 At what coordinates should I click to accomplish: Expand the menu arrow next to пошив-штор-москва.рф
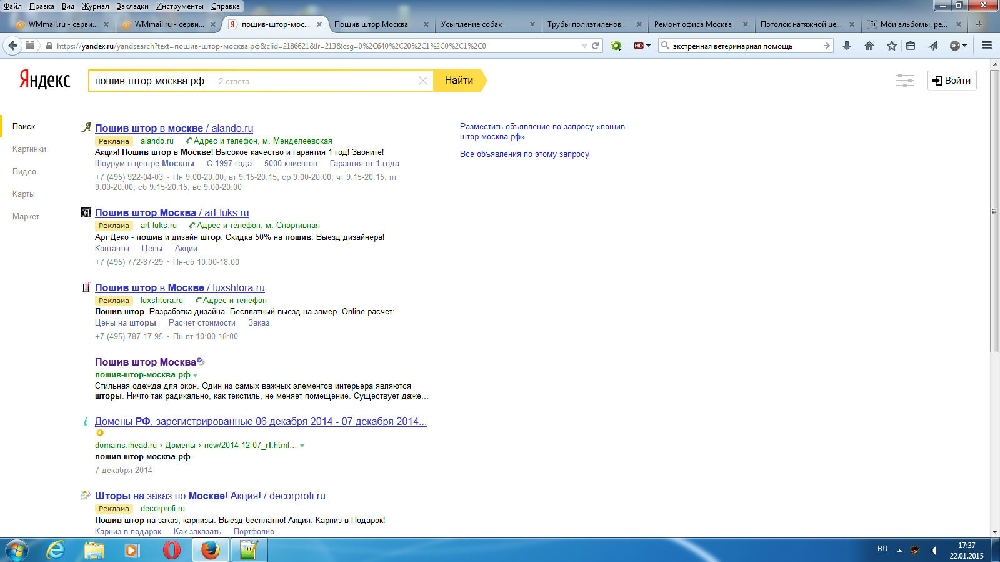click(195, 375)
